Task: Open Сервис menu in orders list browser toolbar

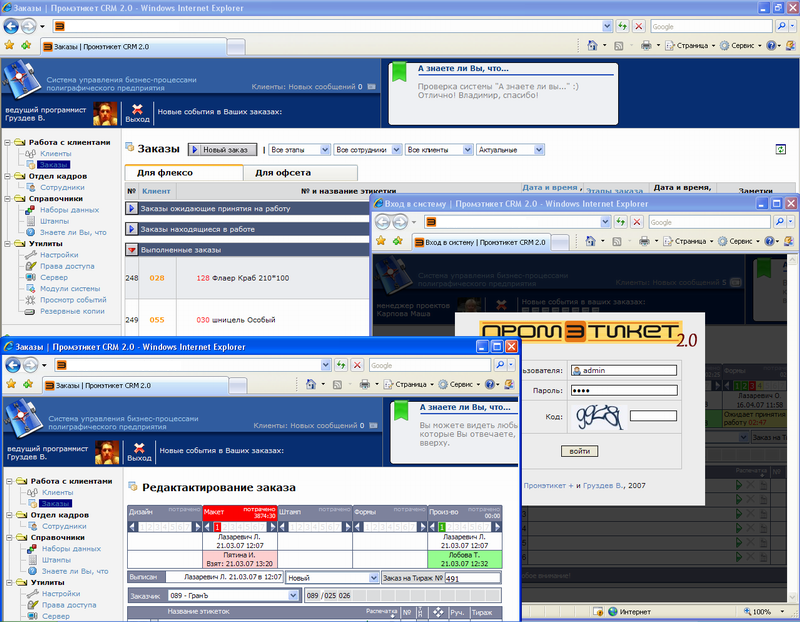Action: 740,45
